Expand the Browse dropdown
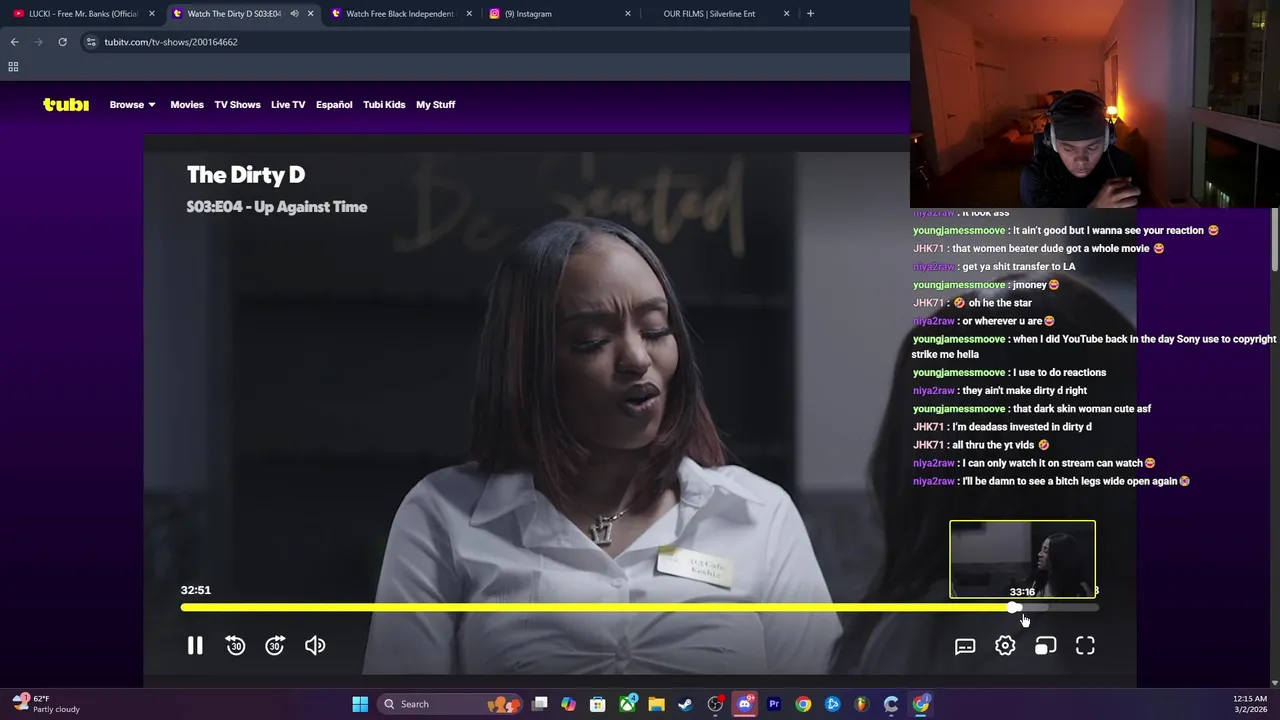The image size is (1280, 720). click(132, 104)
